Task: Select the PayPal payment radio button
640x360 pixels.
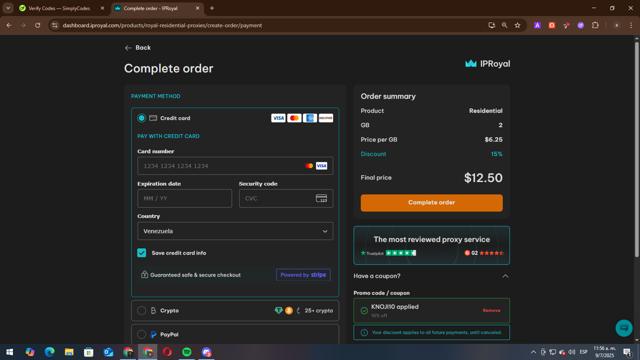Action: 142,334
